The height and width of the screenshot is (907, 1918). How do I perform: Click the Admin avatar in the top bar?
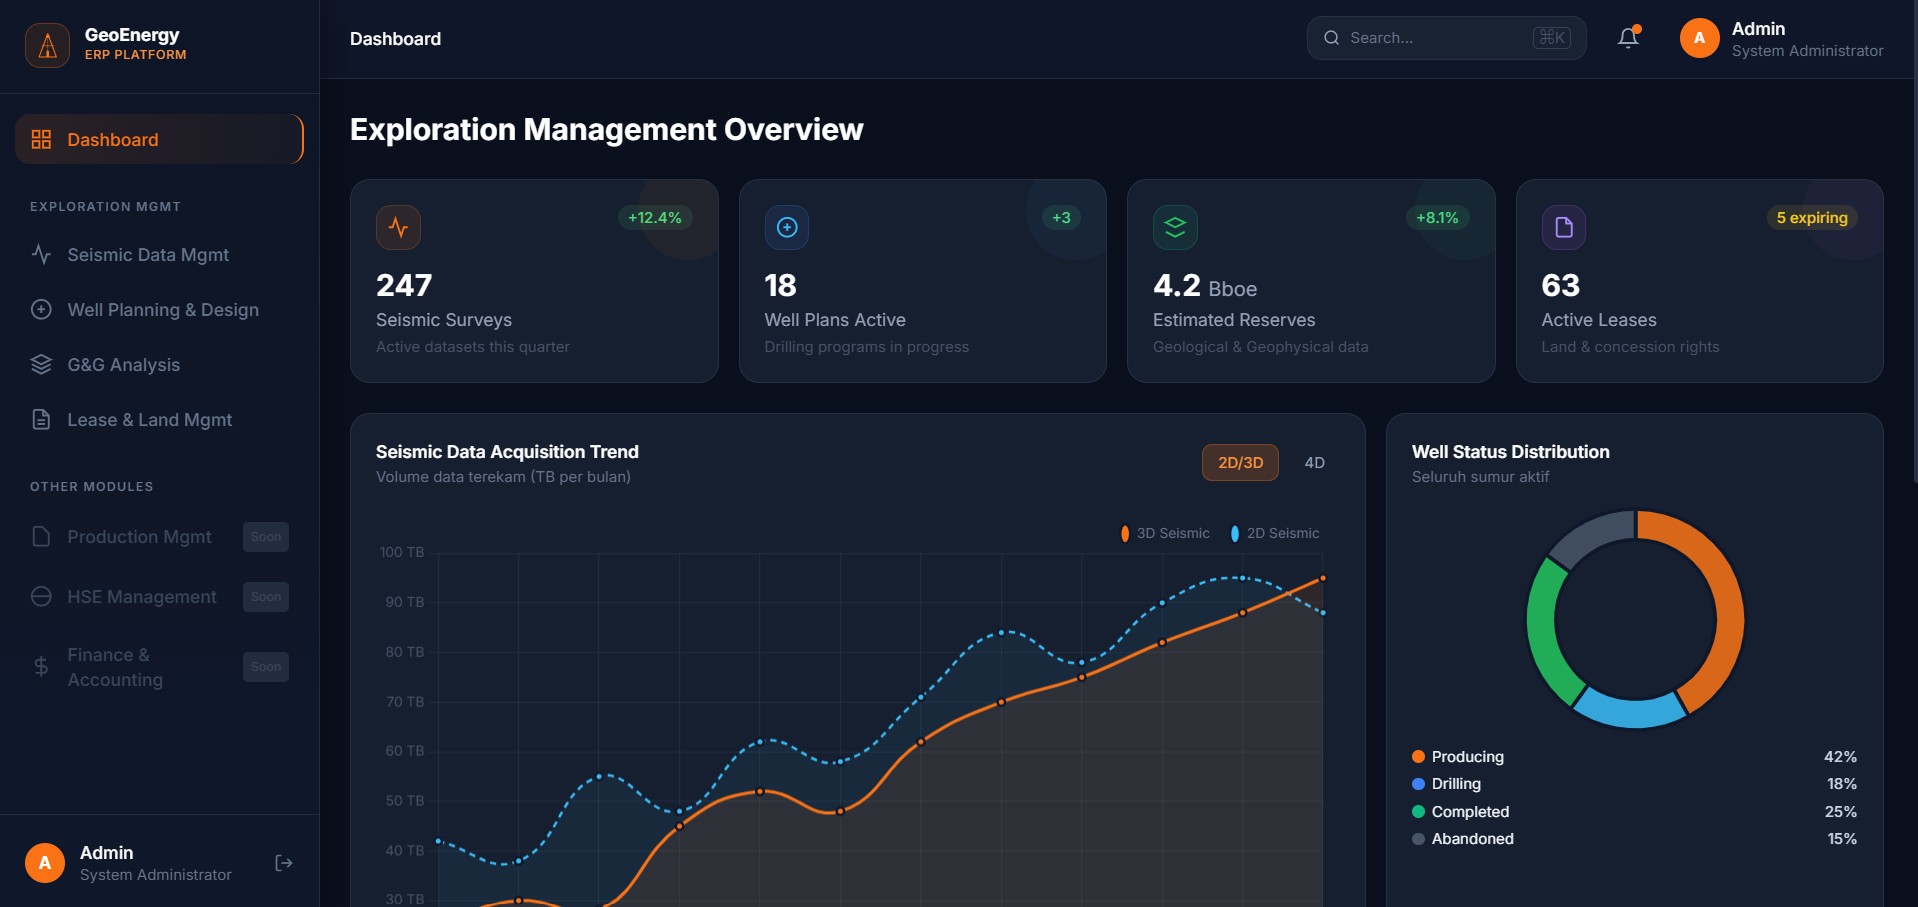tap(1699, 38)
